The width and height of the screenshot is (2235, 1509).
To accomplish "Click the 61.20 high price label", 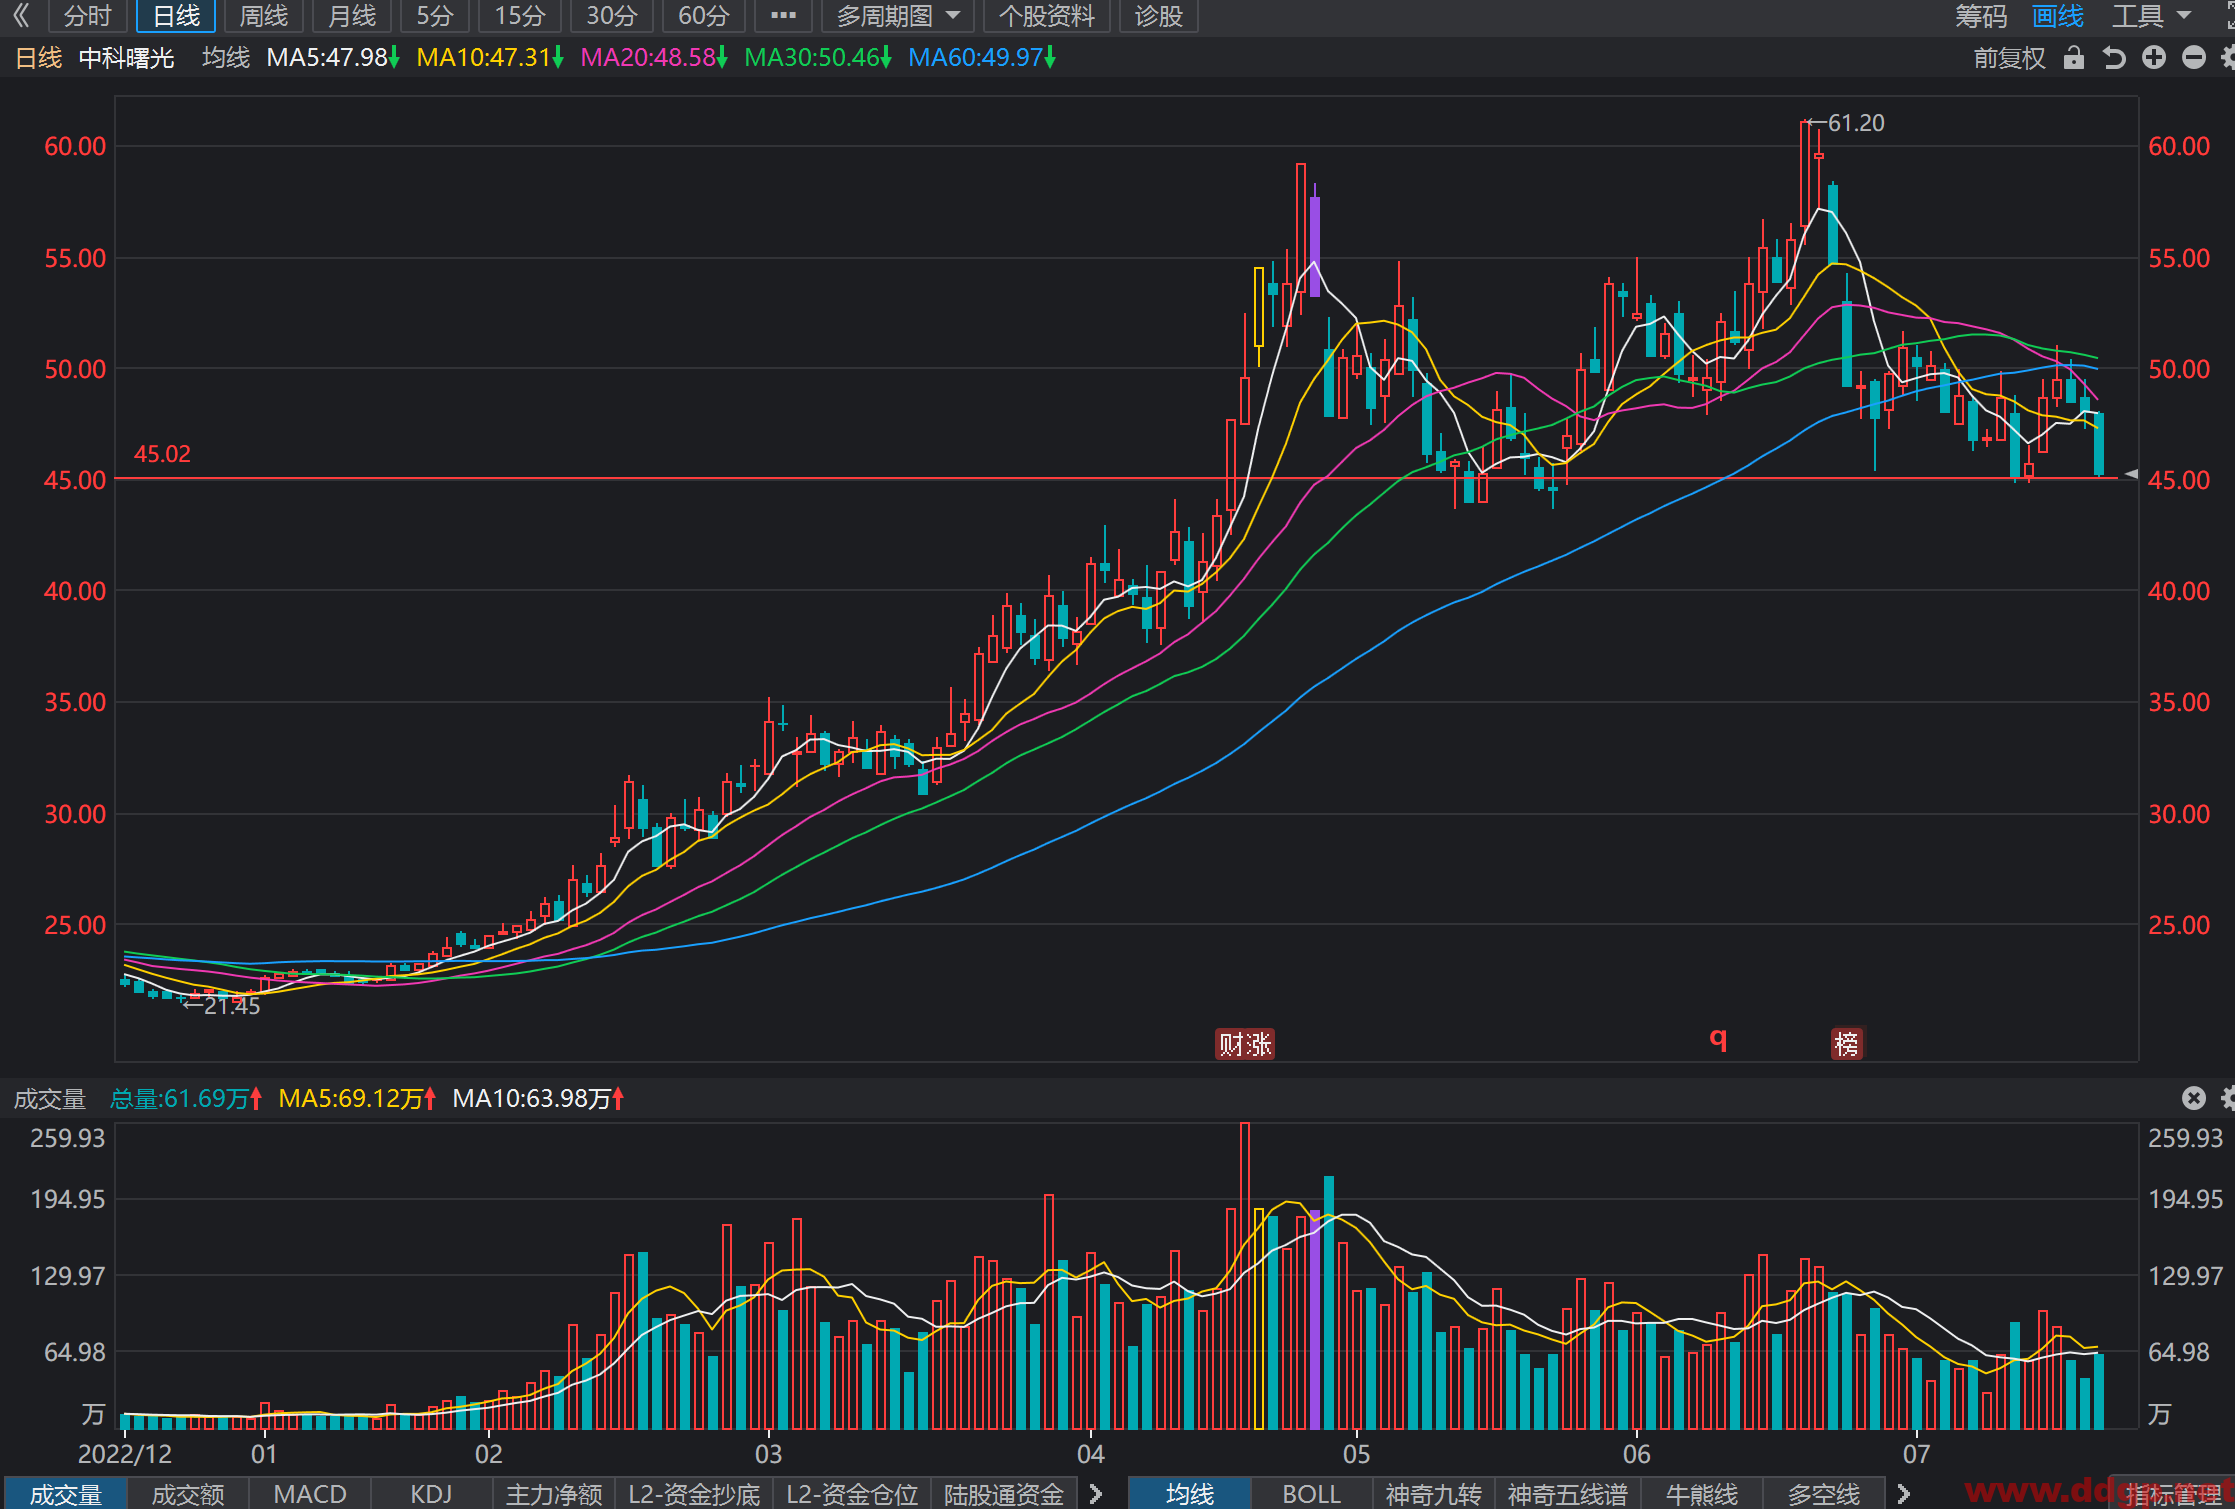I will [1856, 123].
